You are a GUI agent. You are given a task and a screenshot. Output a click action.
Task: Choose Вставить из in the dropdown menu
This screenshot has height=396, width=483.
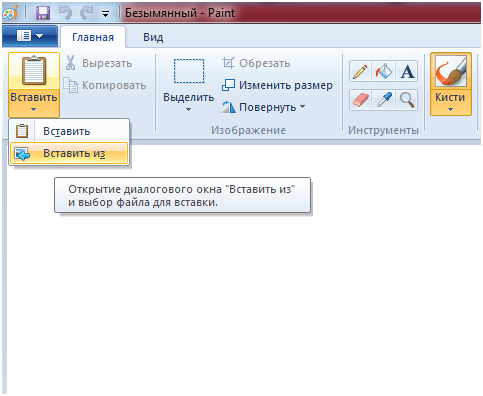pos(69,153)
